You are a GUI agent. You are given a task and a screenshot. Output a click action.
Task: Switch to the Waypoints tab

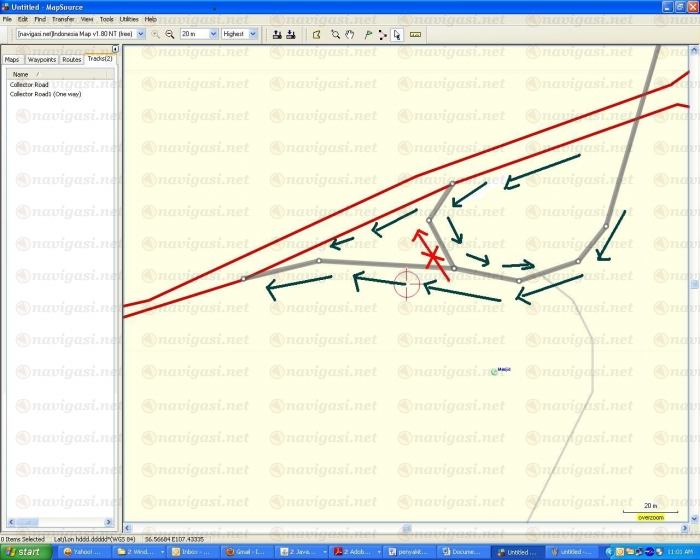[41, 60]
